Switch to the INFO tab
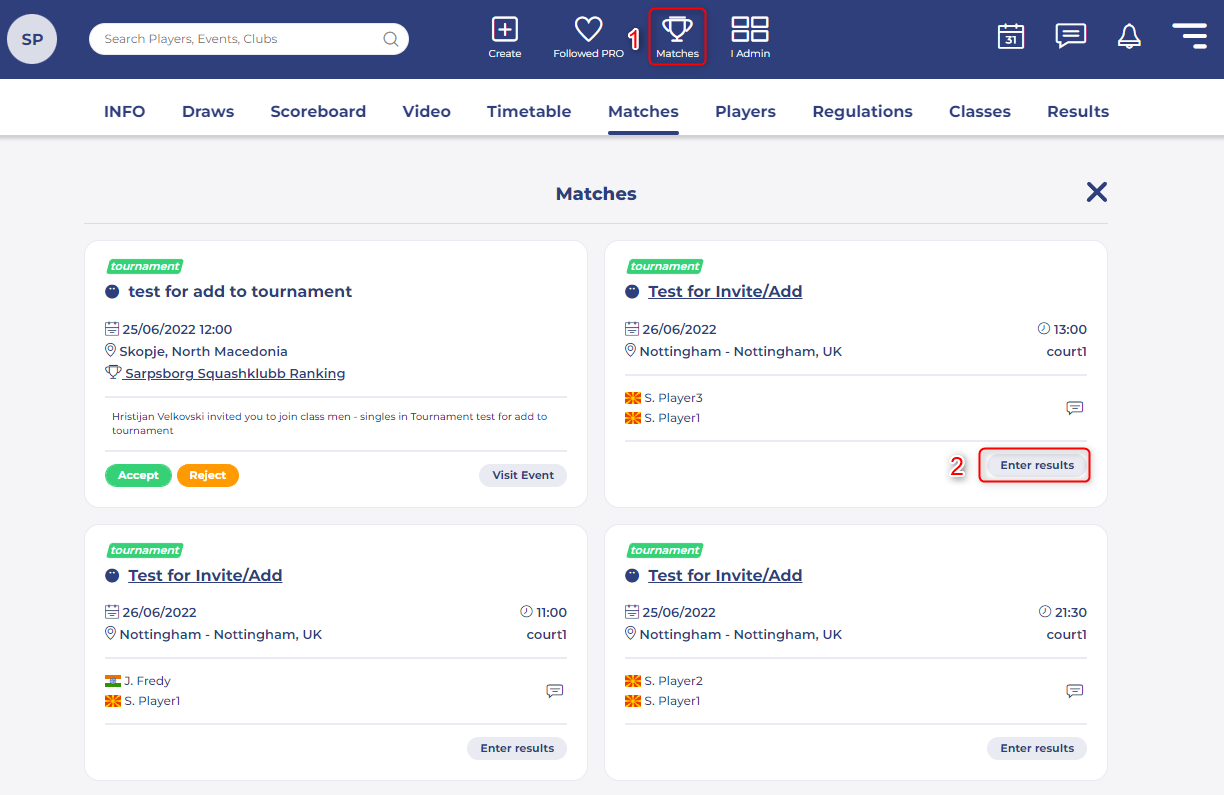Viewport: 1224px width, 795px height. pyautogui.click(x=125, y=112)
